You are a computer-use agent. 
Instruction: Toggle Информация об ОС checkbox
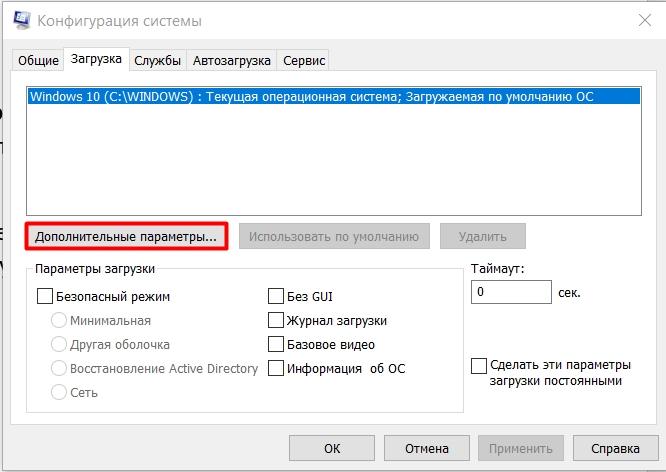click(276, 368)
